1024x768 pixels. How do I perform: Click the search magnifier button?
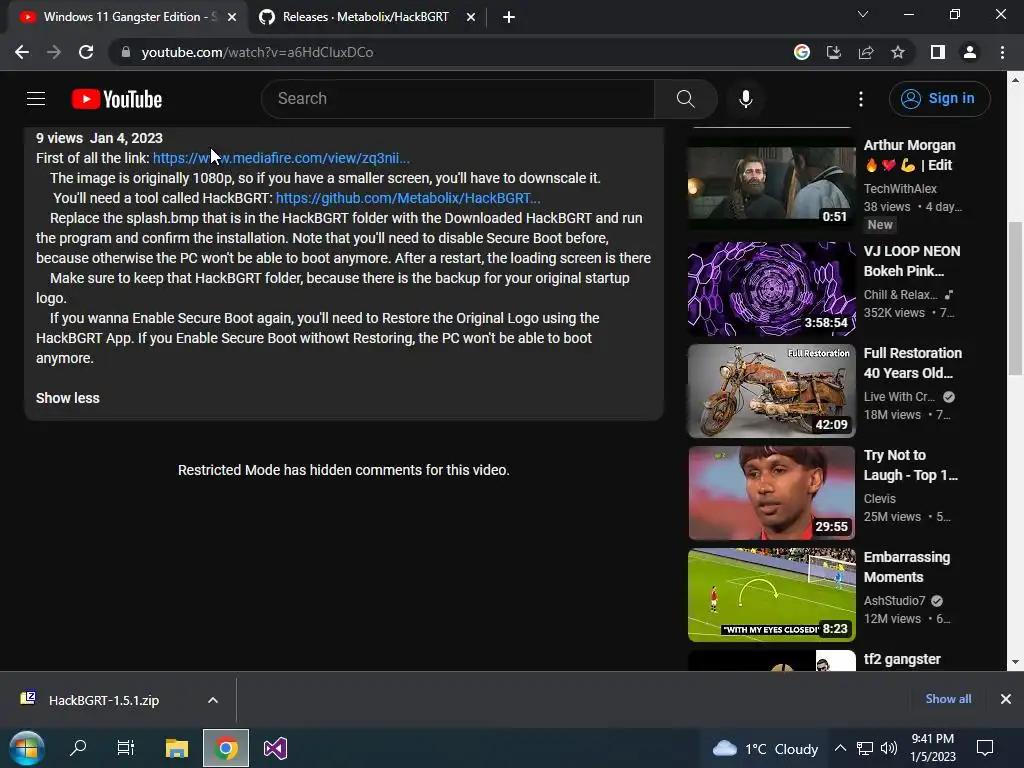[685, 99]
